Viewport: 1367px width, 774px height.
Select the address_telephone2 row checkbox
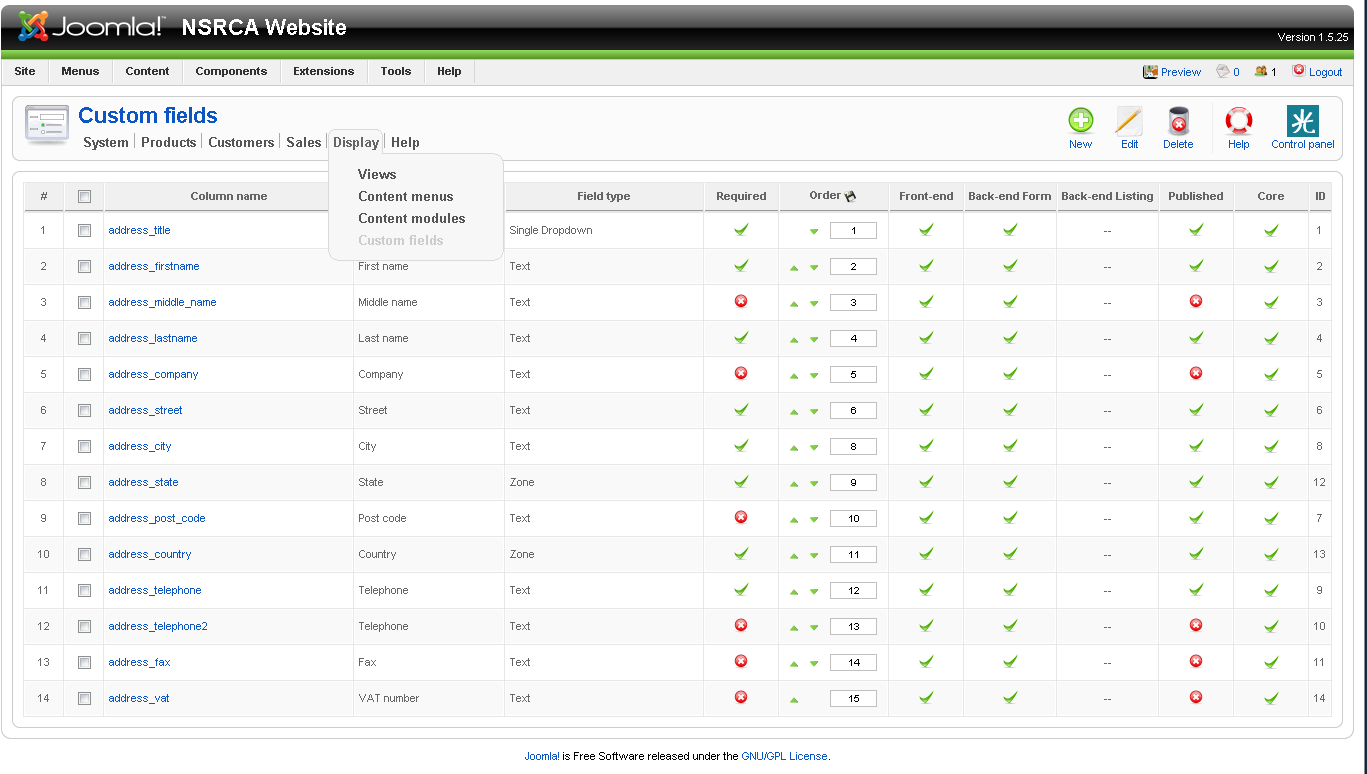click(84, 626)
